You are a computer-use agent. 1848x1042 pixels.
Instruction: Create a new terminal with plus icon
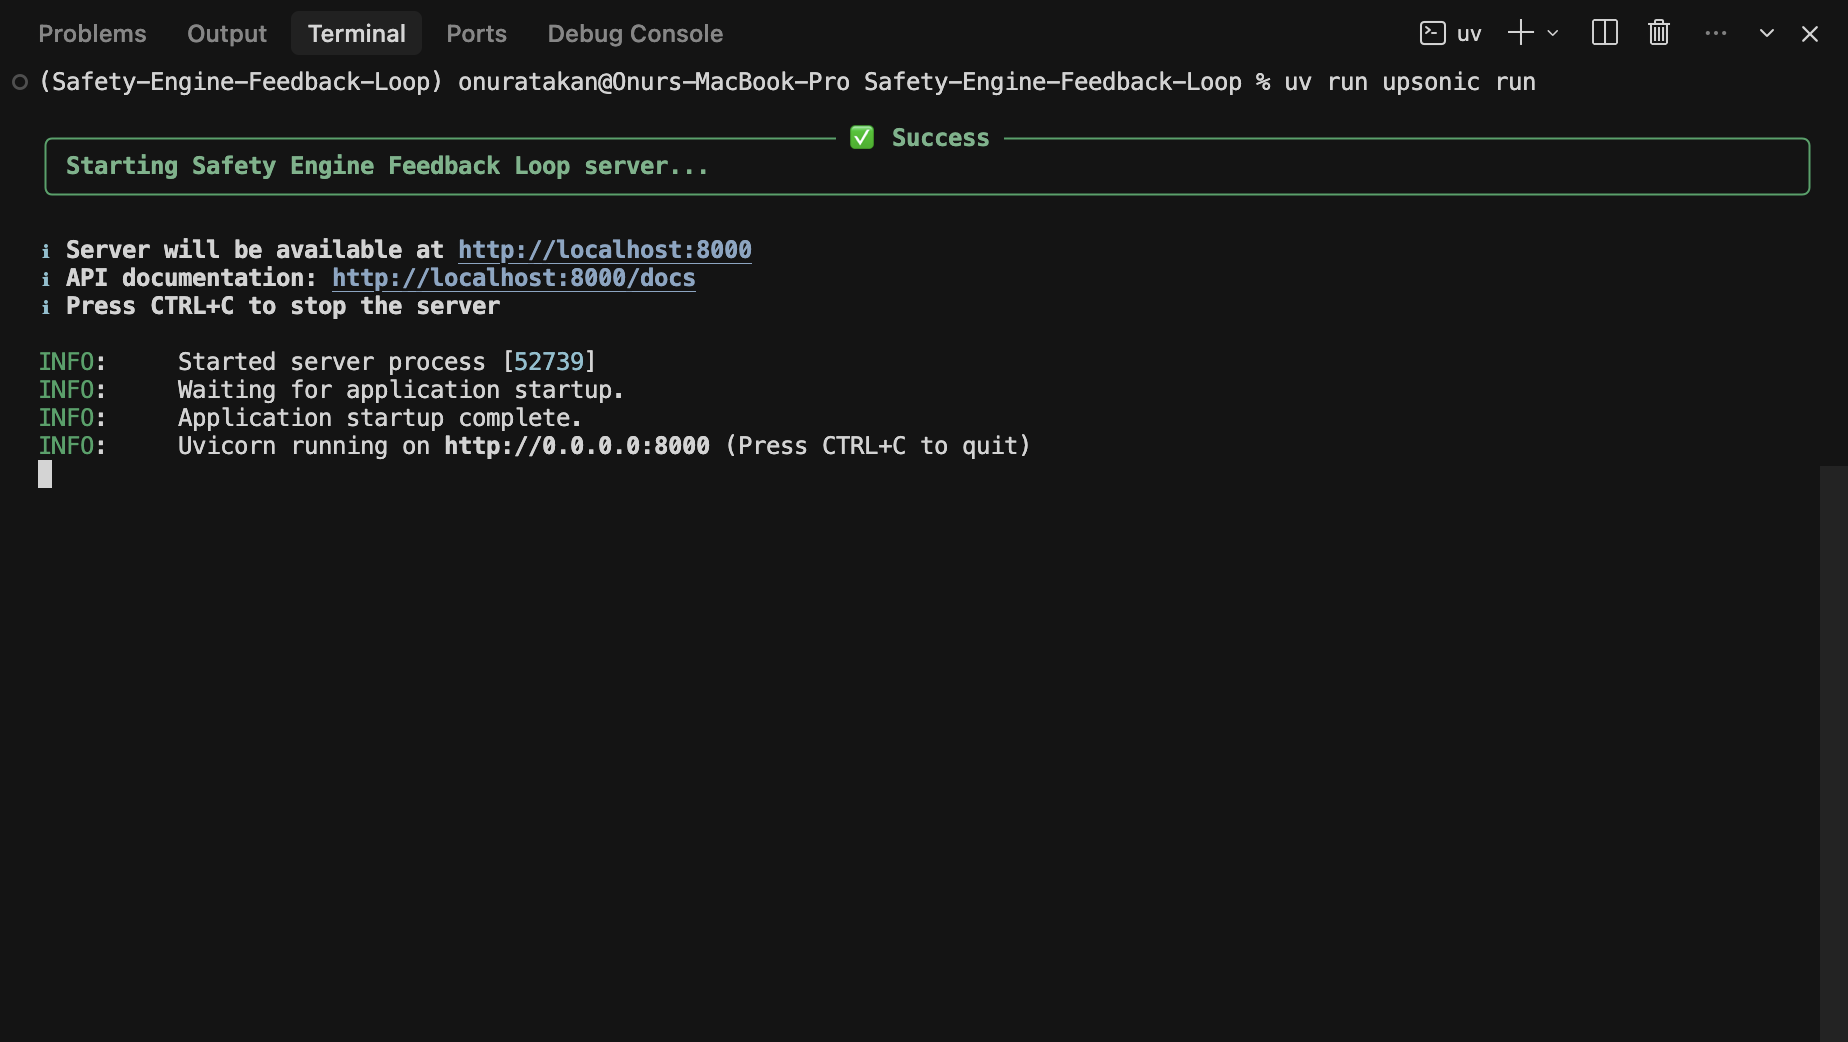coord(1520,33)
